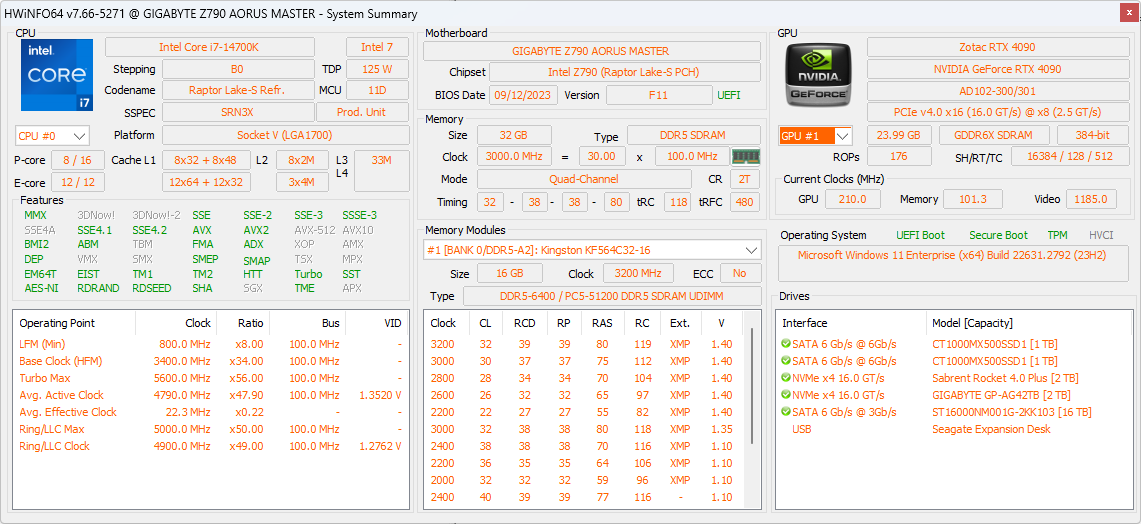Click the status check icon for GIGABYTE GP-AG42TB drive
Viewport: 1141px width, 524px height.
(x=786, y=395)
